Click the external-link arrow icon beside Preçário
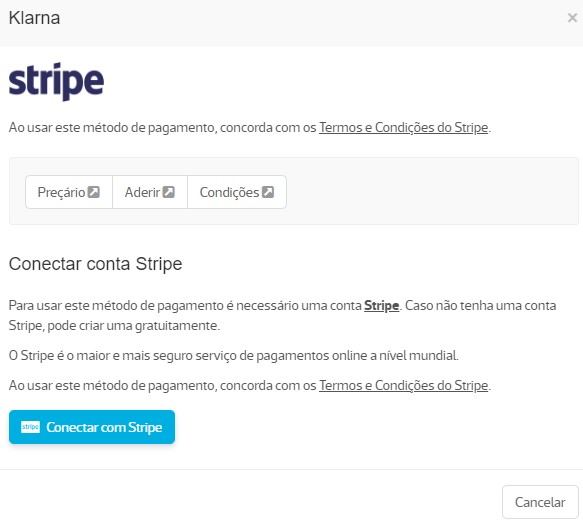The width and height of the screenshot is (583, 525). click(93, 192)
